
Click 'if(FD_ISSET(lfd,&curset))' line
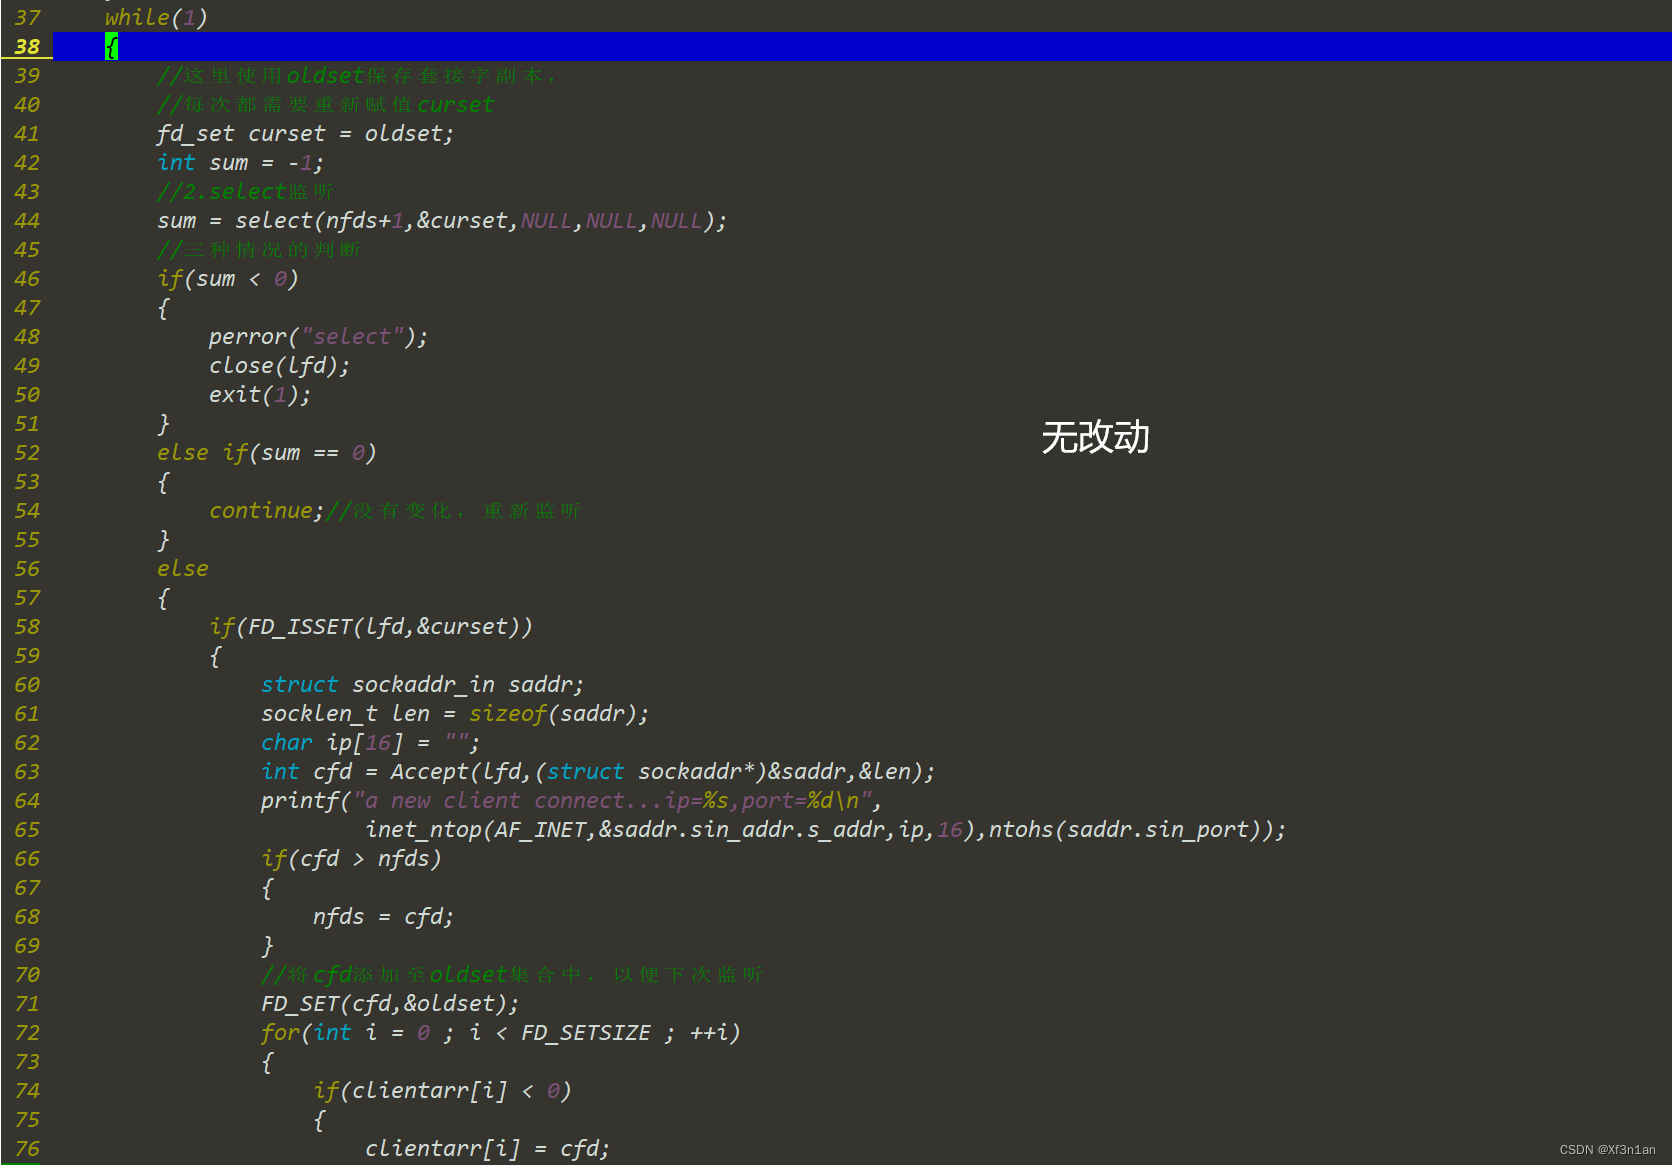(x=371, y=627)
